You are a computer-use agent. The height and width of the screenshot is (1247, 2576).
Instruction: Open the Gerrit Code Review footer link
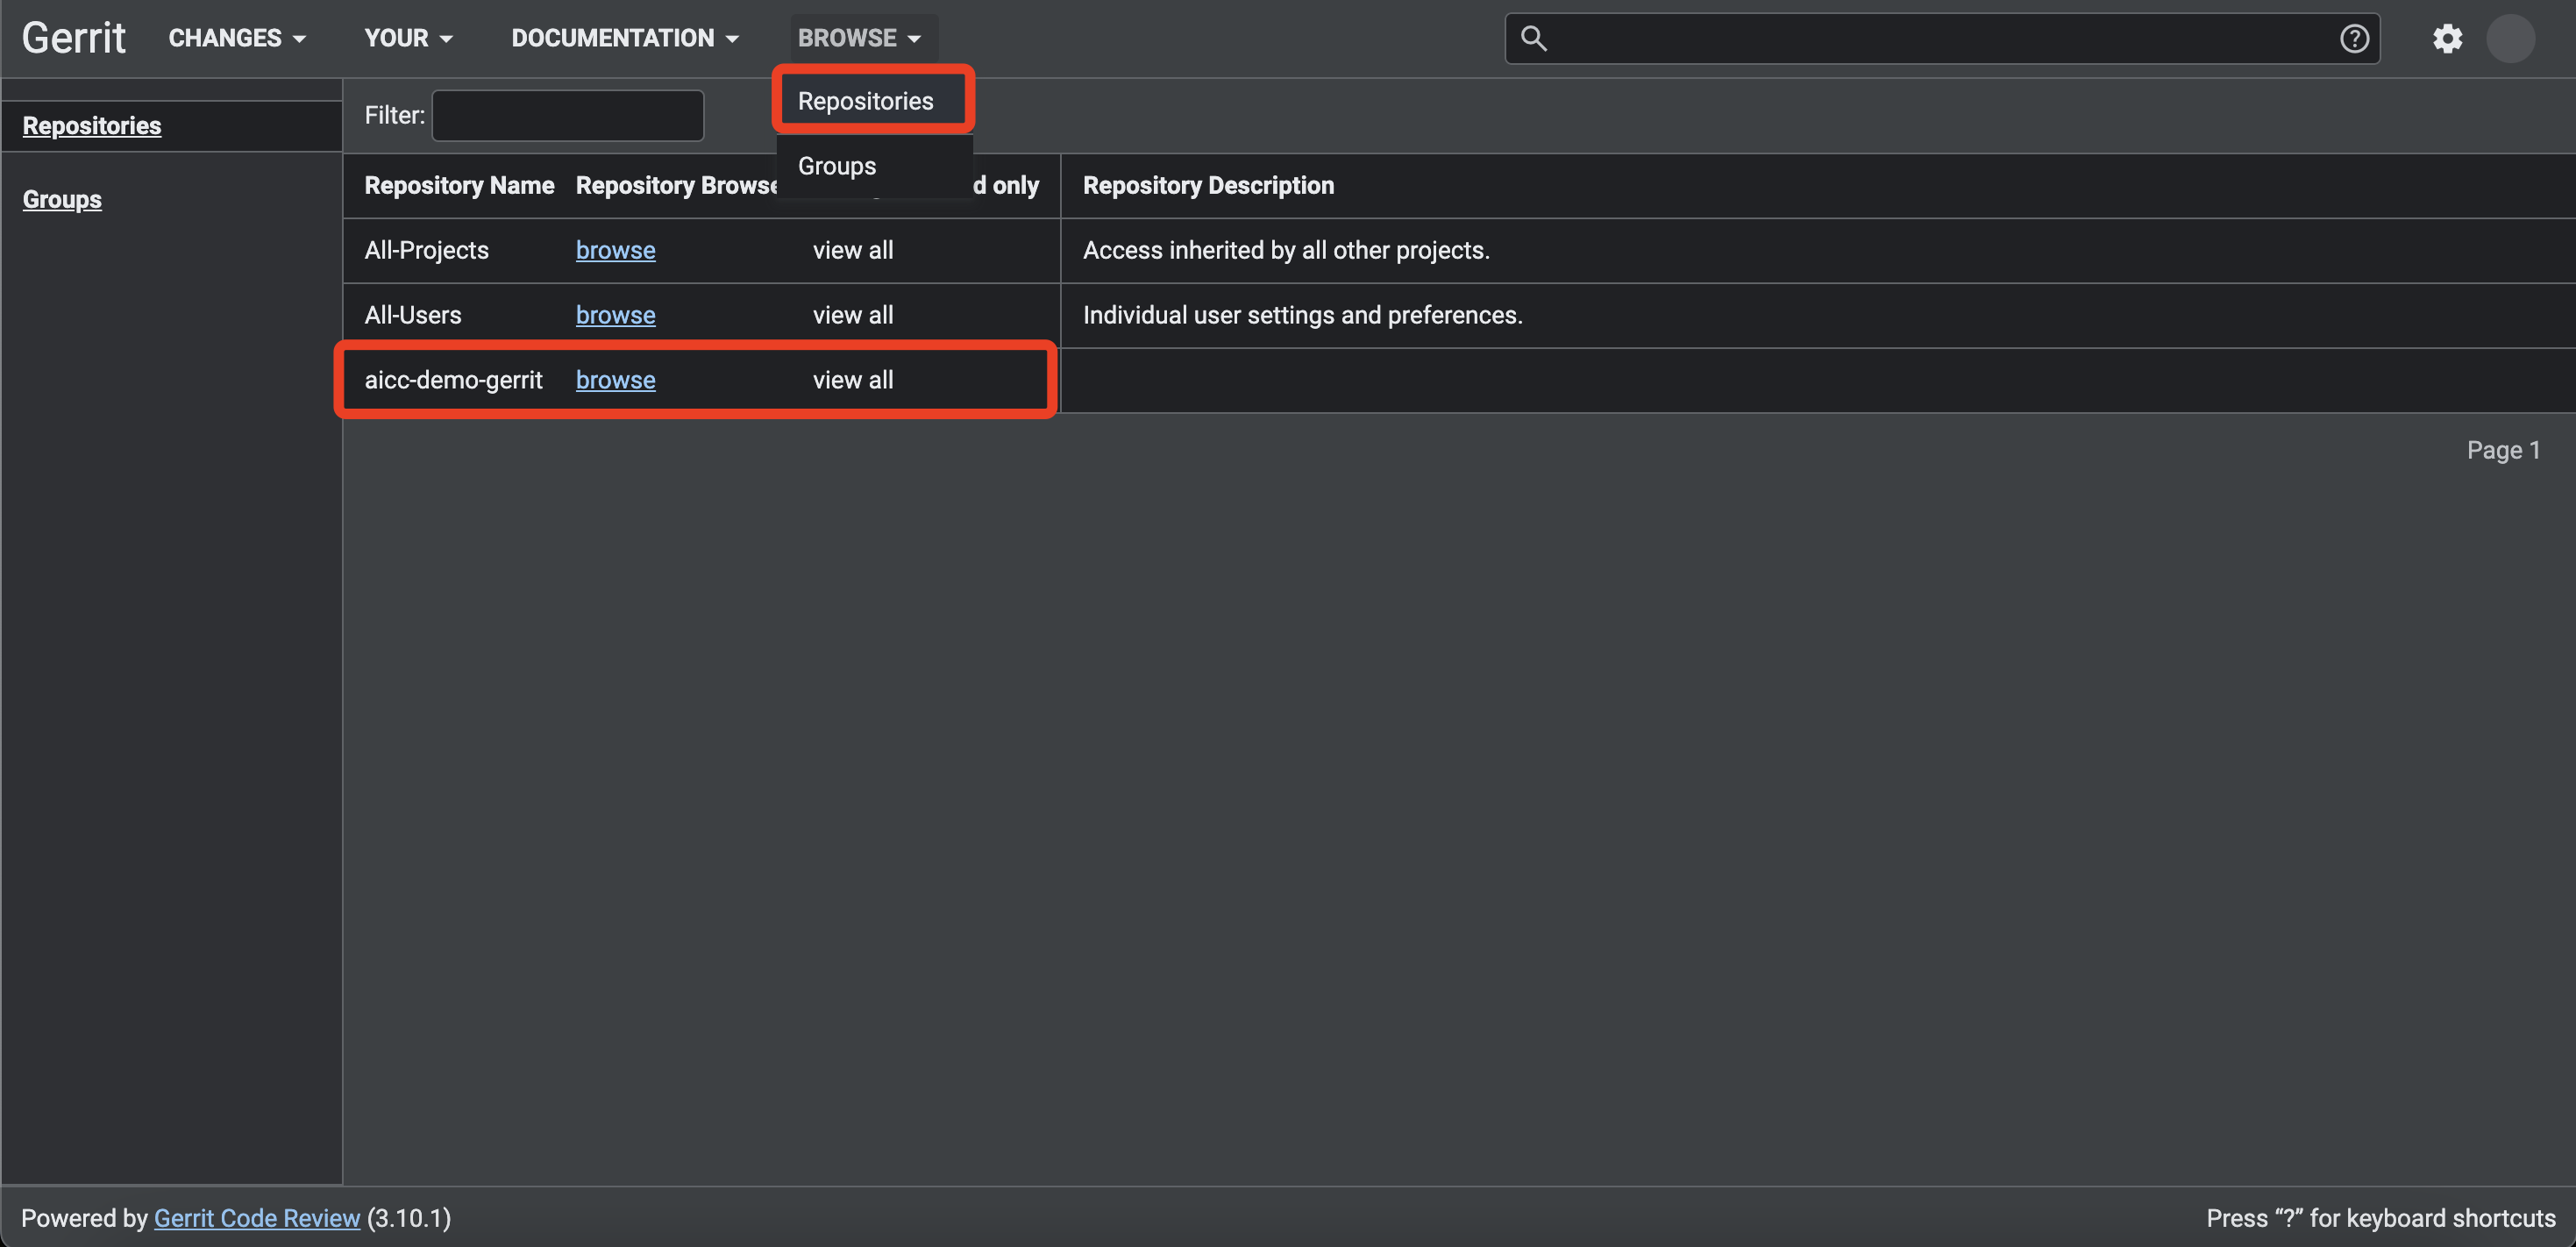point(256,1218)
